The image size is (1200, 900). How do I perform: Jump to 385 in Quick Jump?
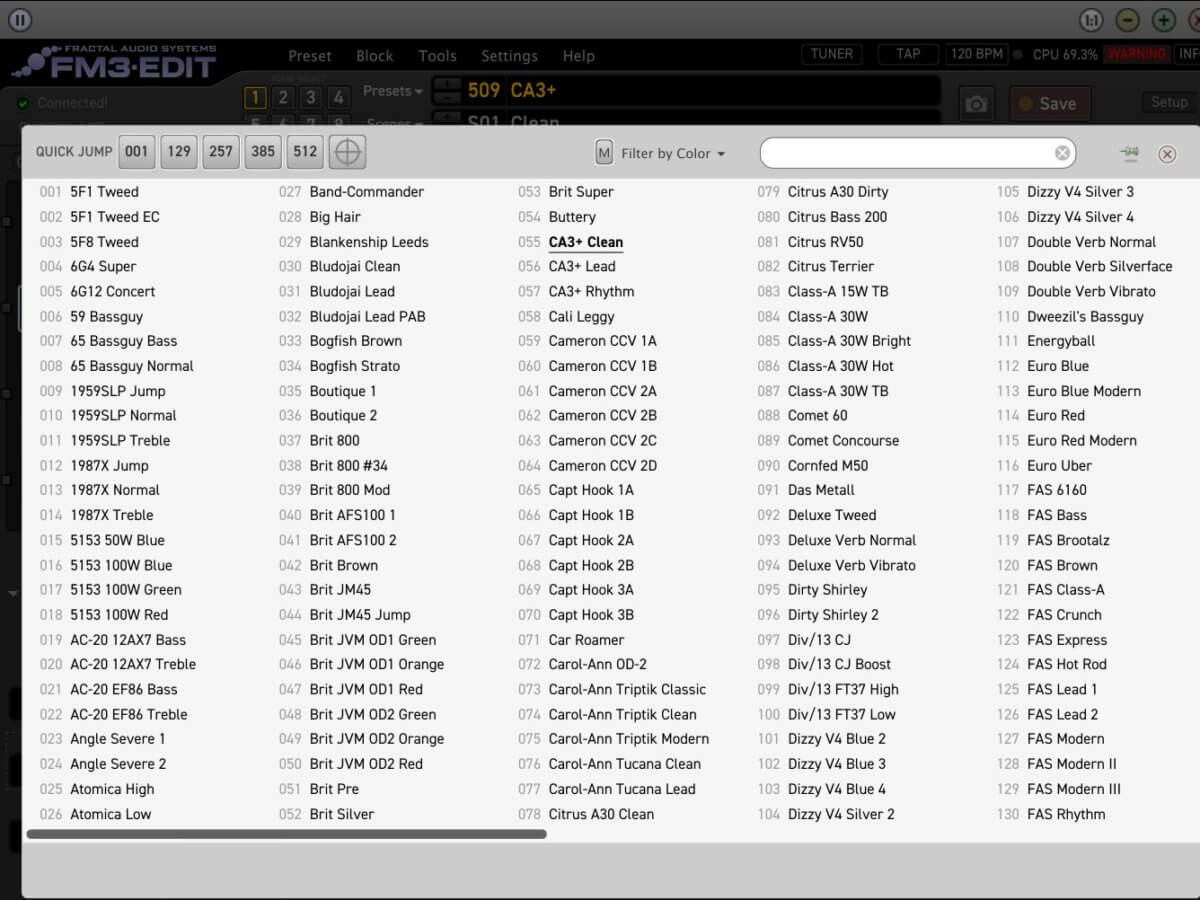[263, 152]
